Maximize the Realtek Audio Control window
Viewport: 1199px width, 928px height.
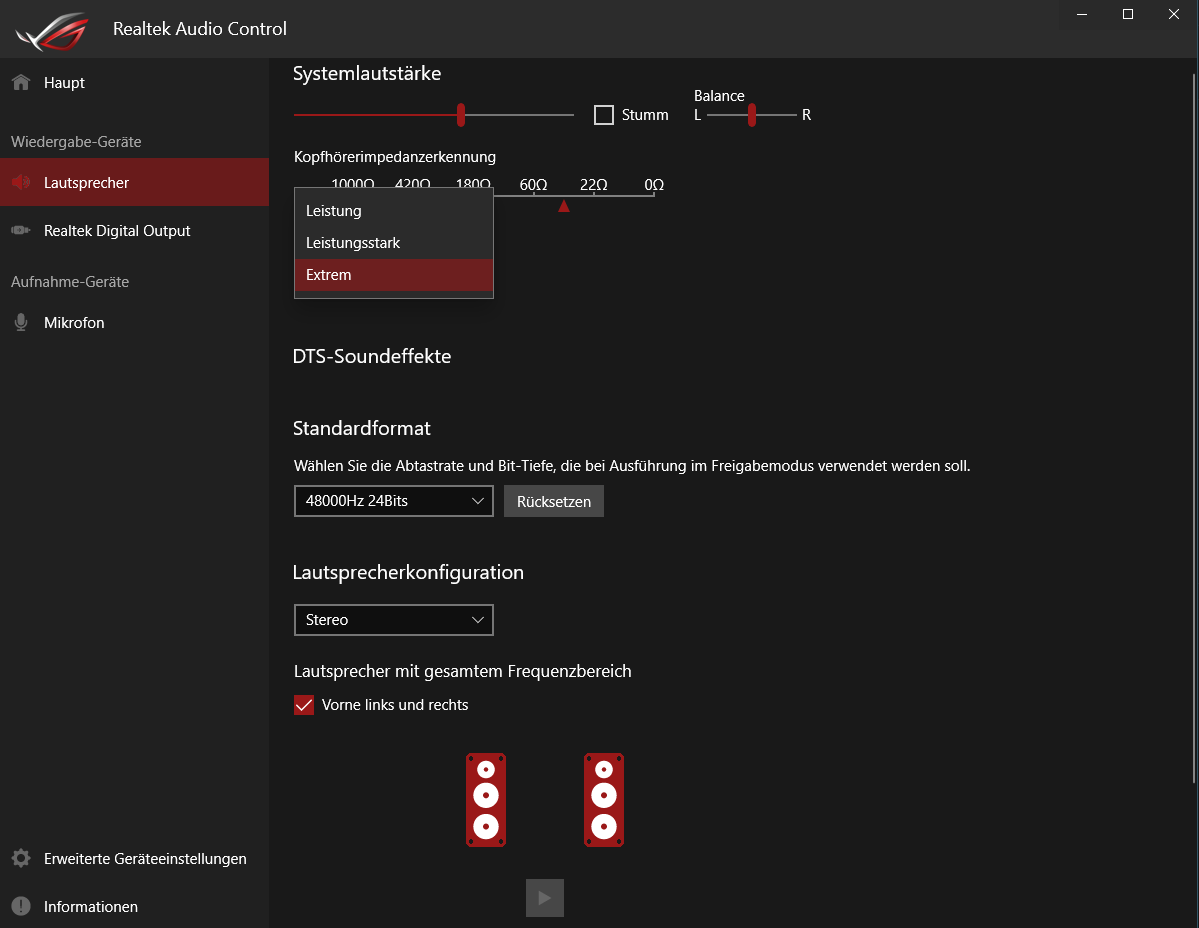click(1128, 15)
